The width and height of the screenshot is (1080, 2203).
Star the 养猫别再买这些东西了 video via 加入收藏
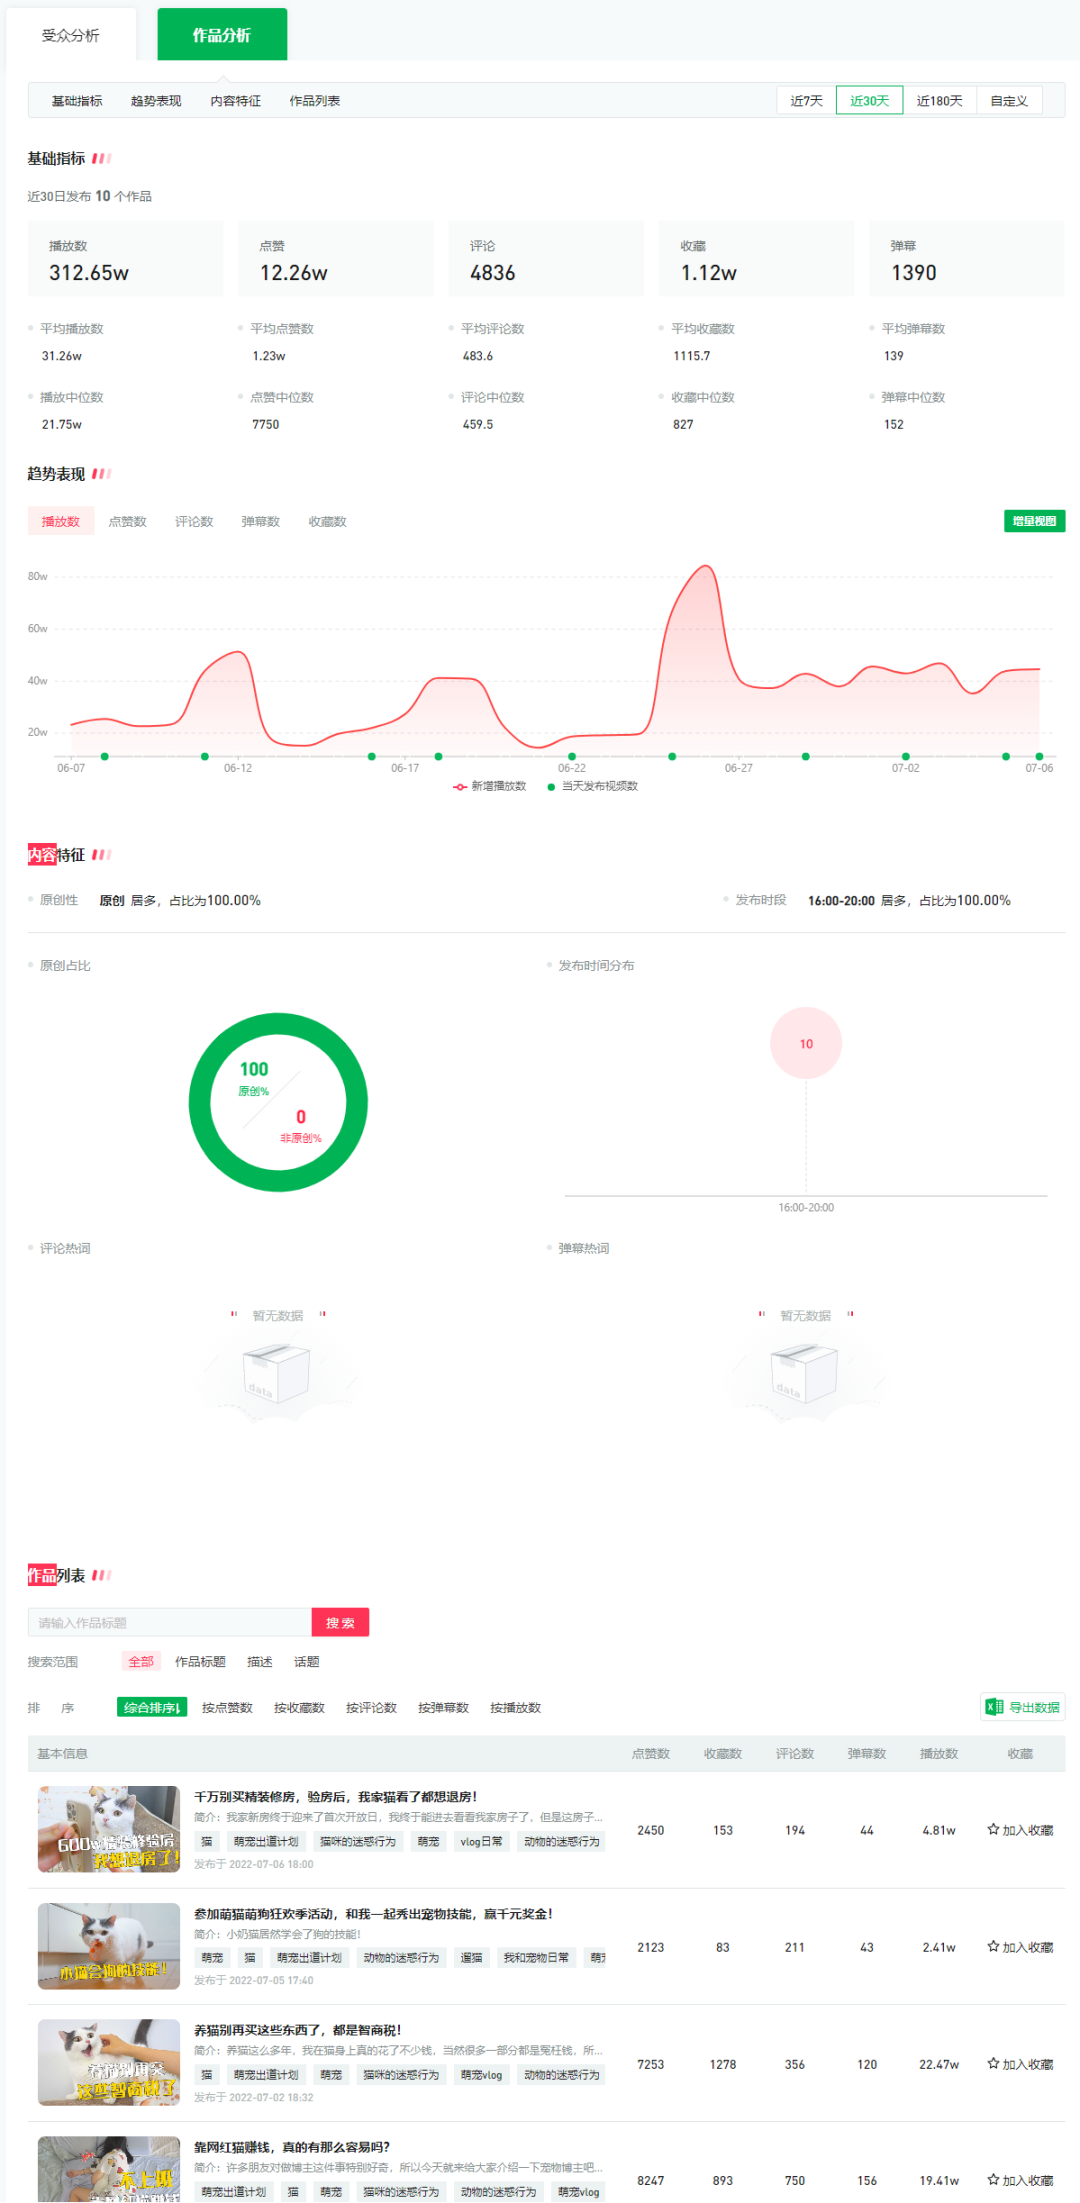click(1020, 2064)
